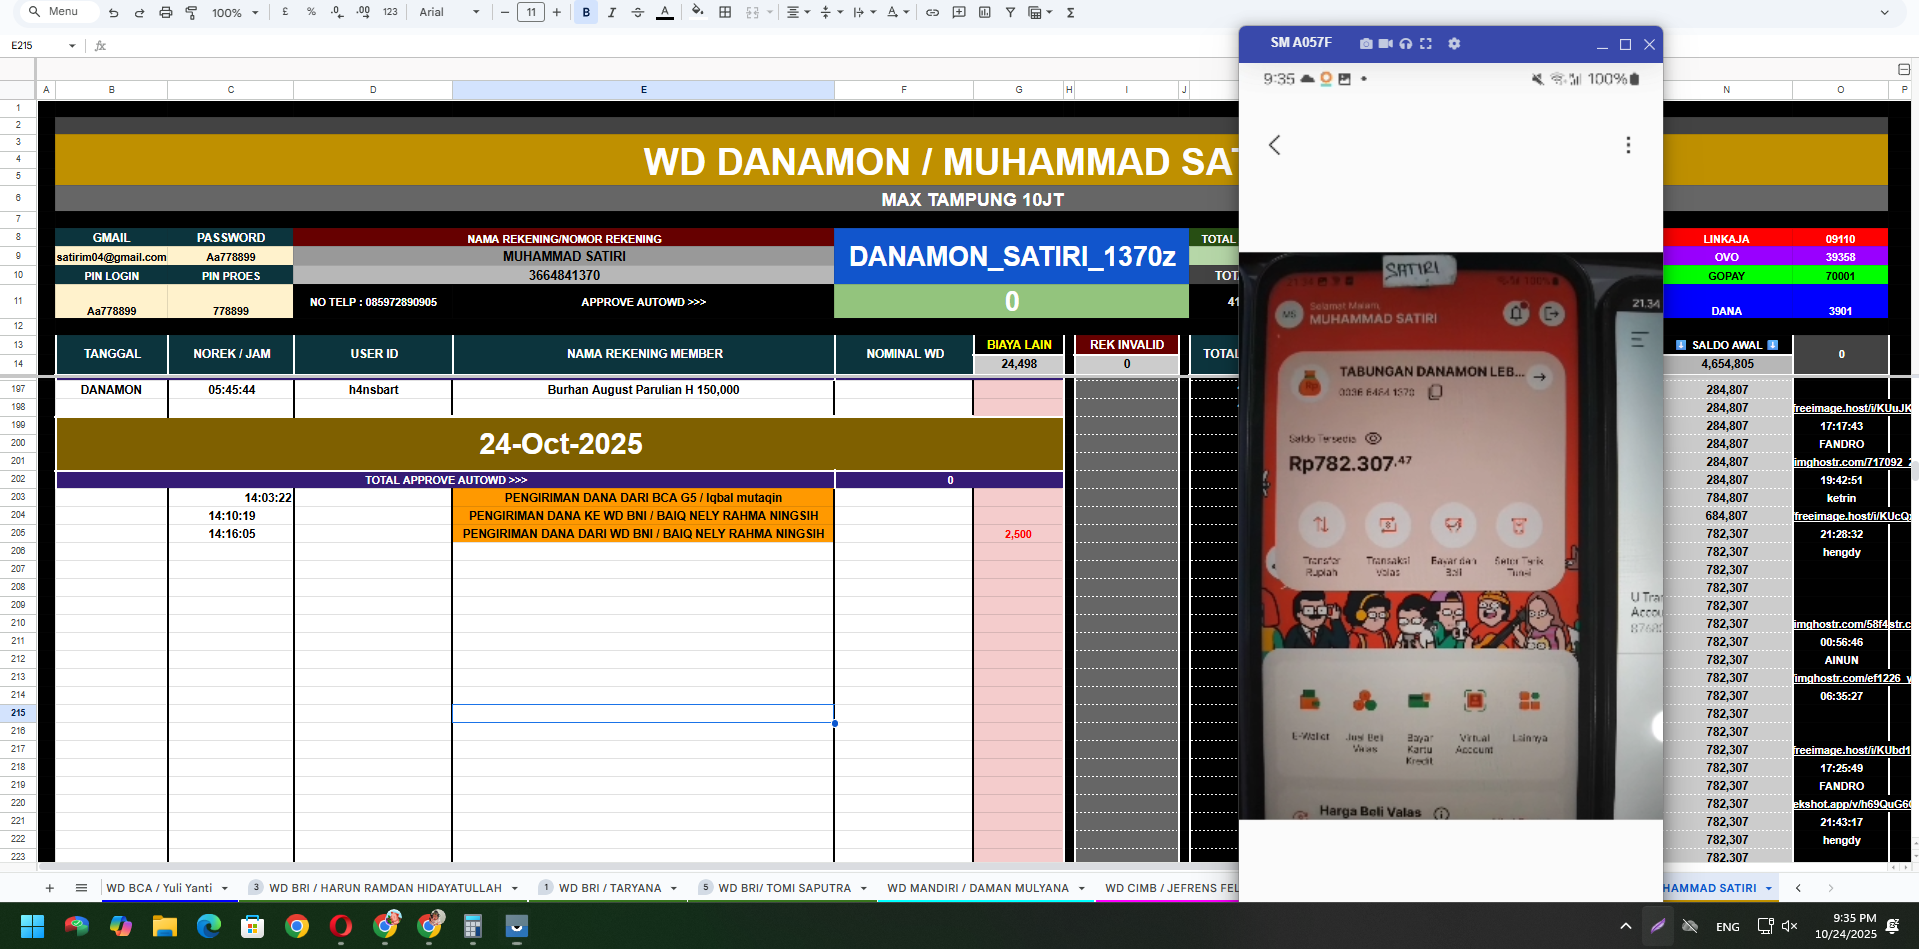Print the spreadsheet

click(x=165, y=12)
